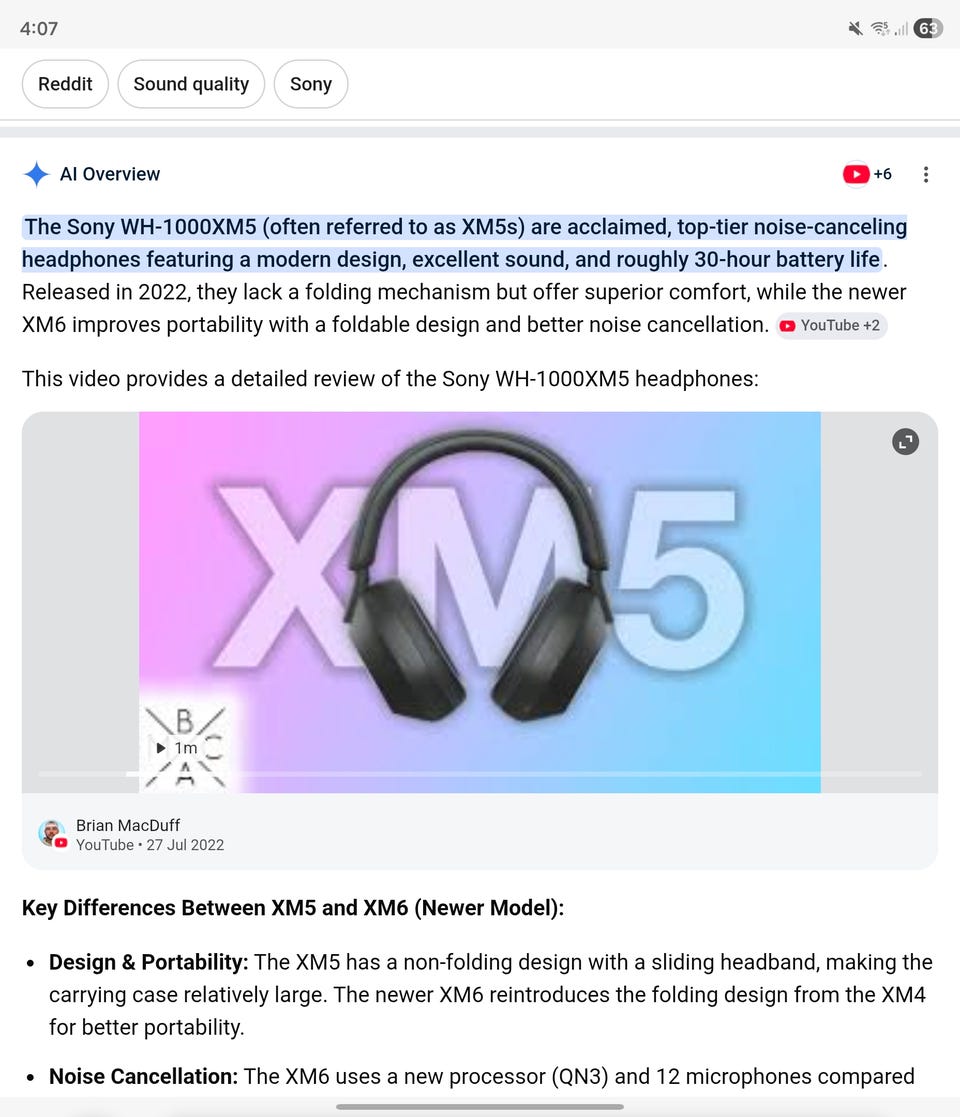Tap the highlighted Sony WH-1000XM5 summary text

tap(464, 243)
